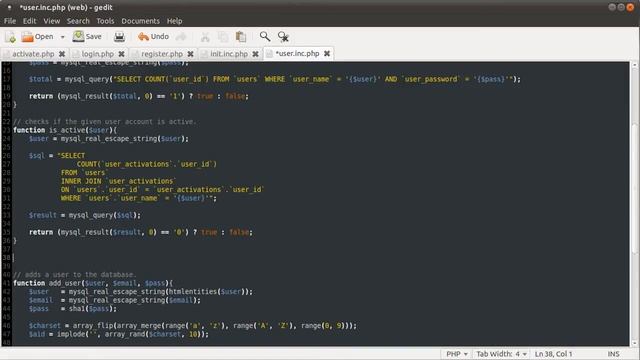Open Find with magnifier icon
Viewport: 640px width, 360px height.
[265, 37]
